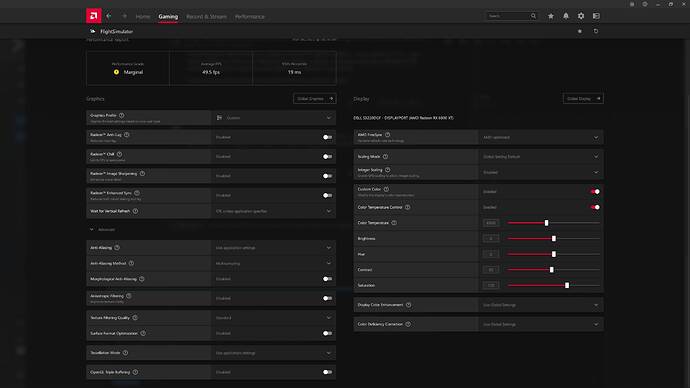Show help for Wait for Vertical Refresh
This screenshot has width=690, height=388.
(136, 211)
